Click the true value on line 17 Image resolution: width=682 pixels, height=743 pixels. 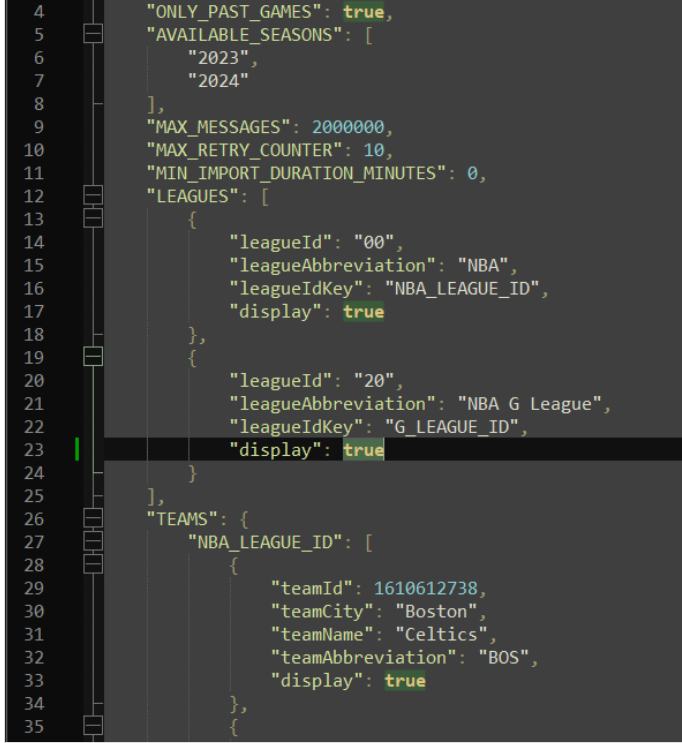(364, 311)
